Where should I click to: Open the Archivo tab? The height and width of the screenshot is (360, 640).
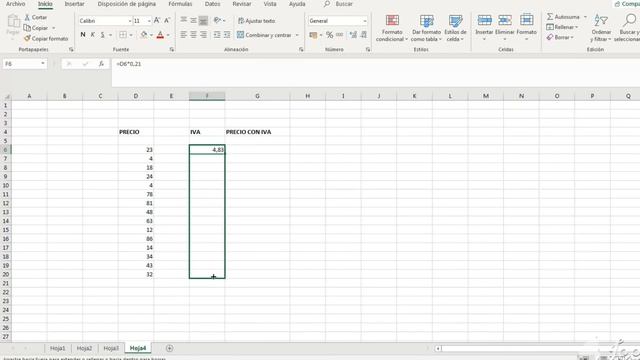[x=16, y=4]
